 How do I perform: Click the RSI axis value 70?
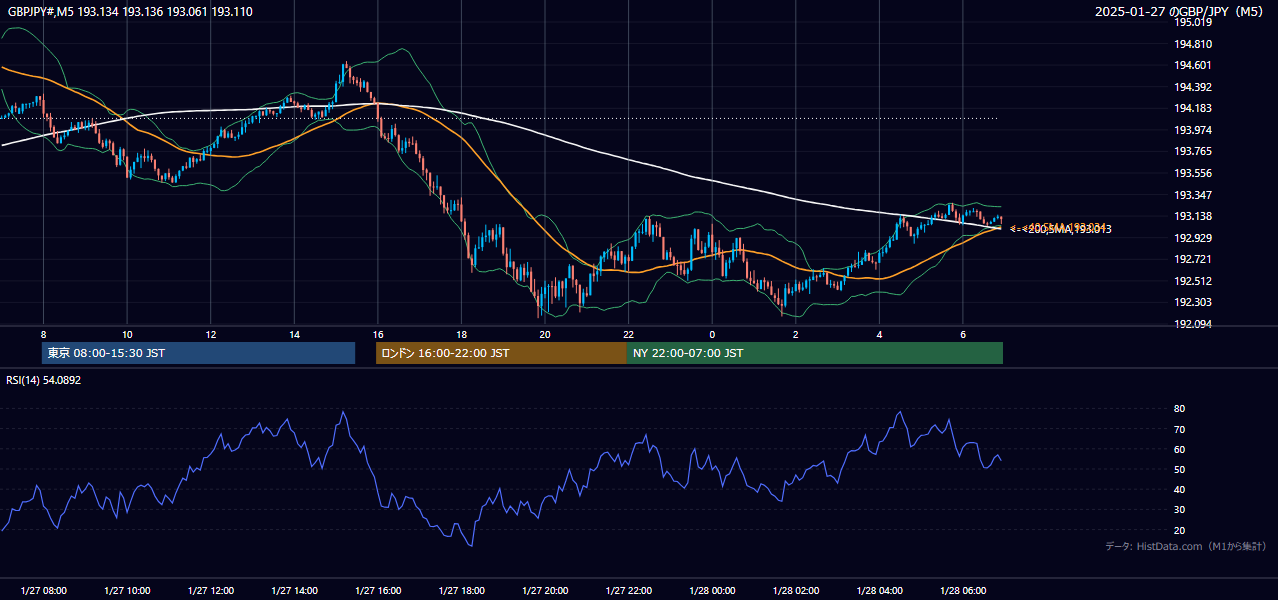1179,429
